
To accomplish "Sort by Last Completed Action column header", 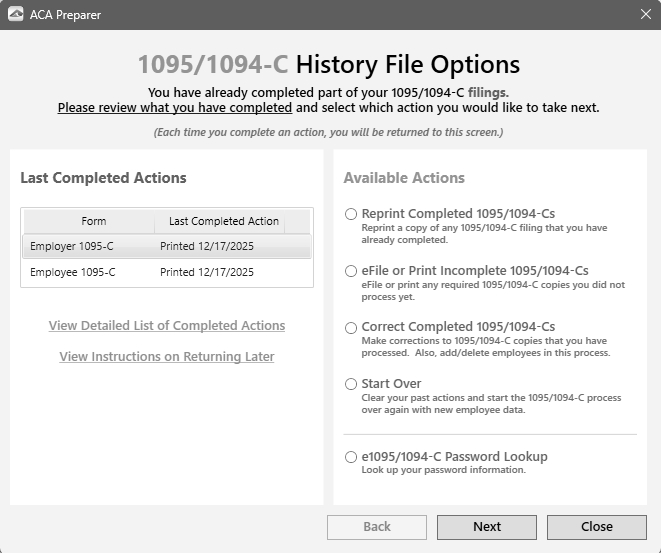I will (x=223, y=221).
